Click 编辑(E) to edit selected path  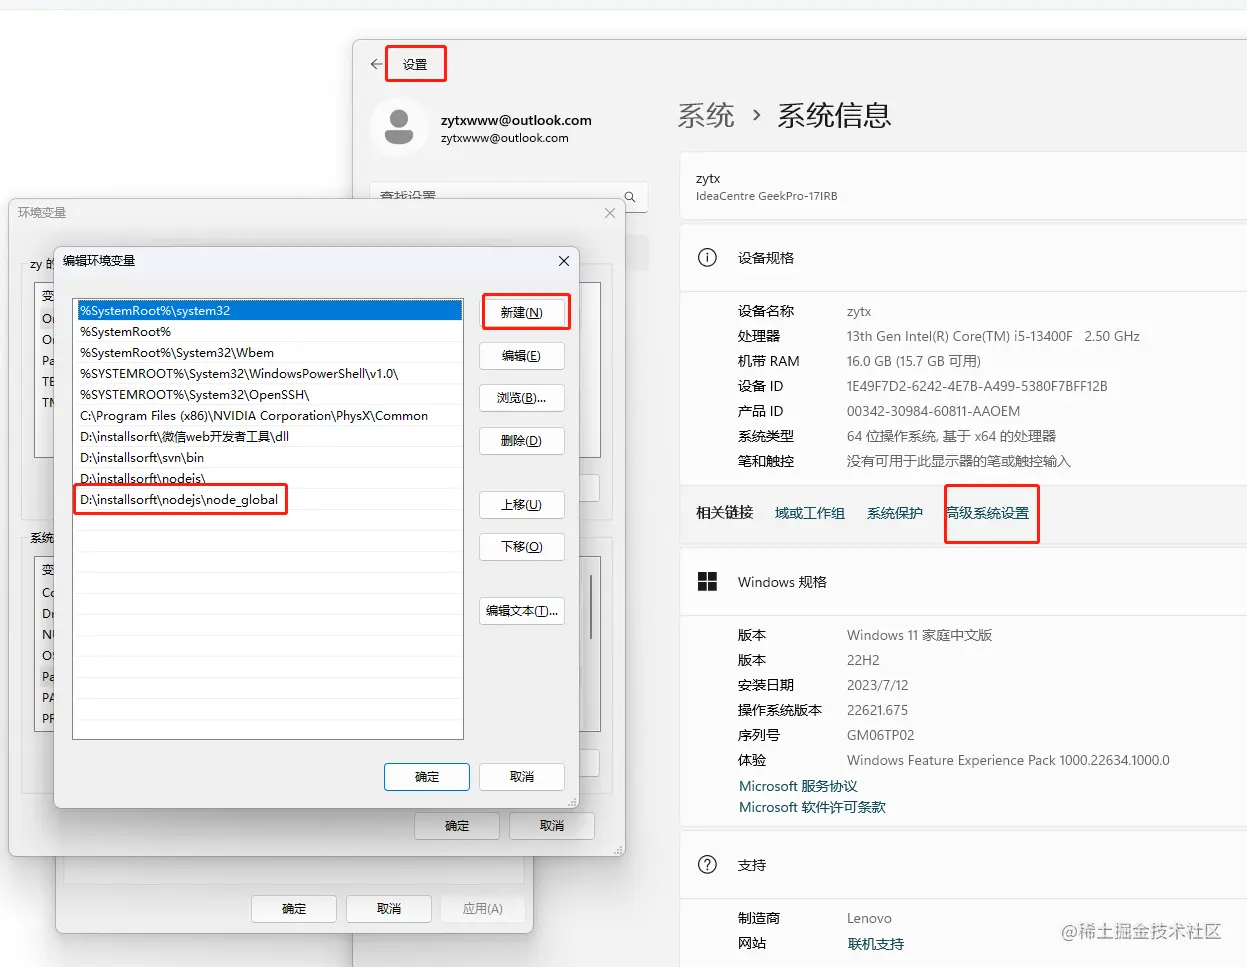(x=521, y=355)
